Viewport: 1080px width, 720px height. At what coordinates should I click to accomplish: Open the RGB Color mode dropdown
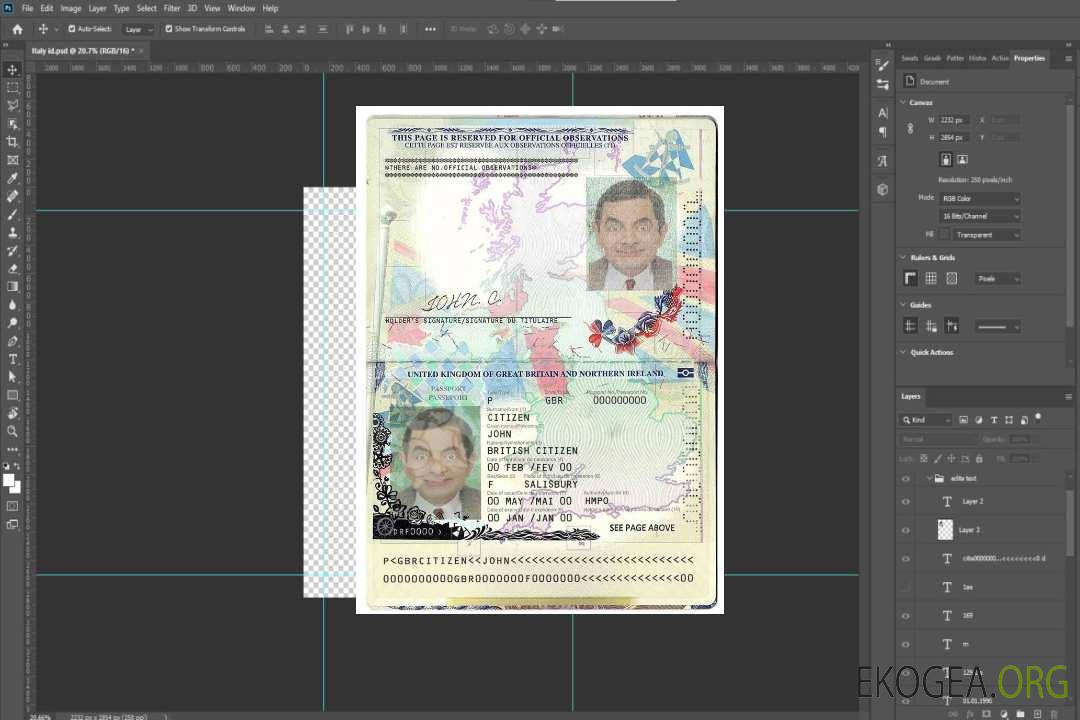980,198
